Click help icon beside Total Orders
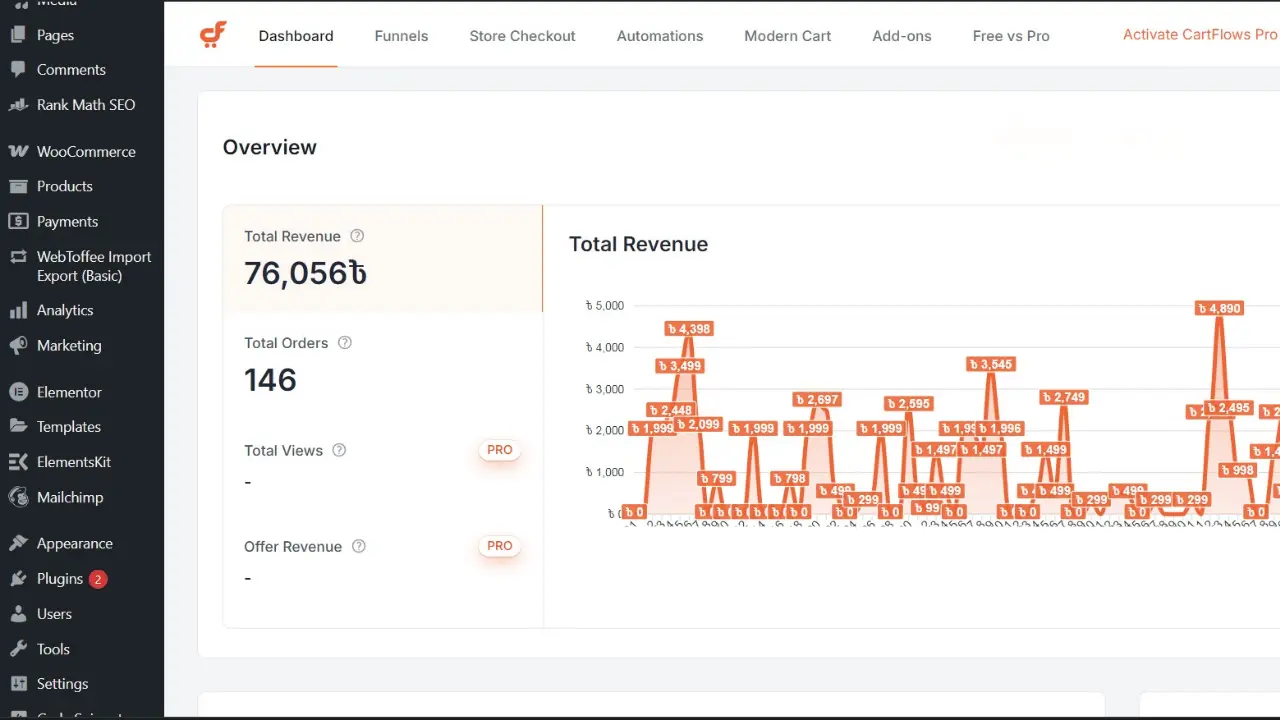1280x720 pixels. [345, 343]
